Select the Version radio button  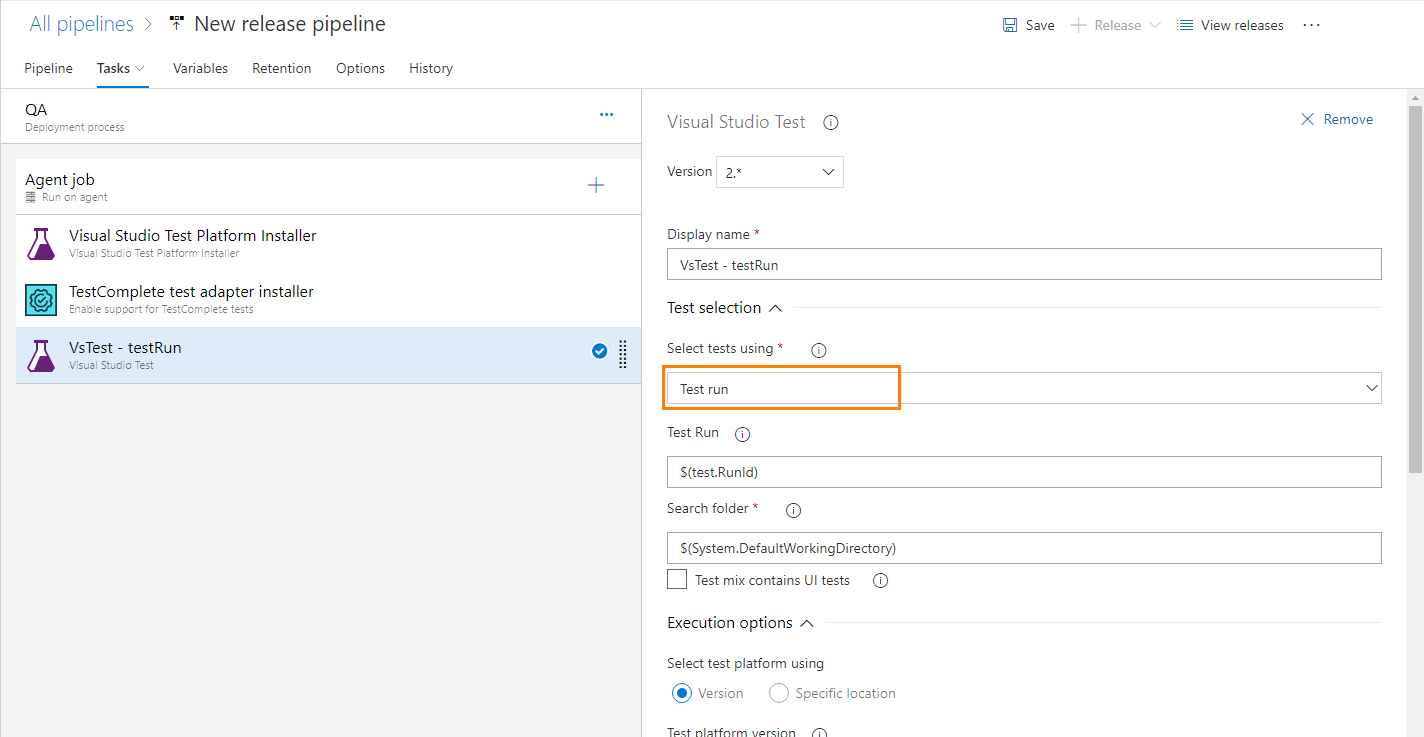(681, 692)
